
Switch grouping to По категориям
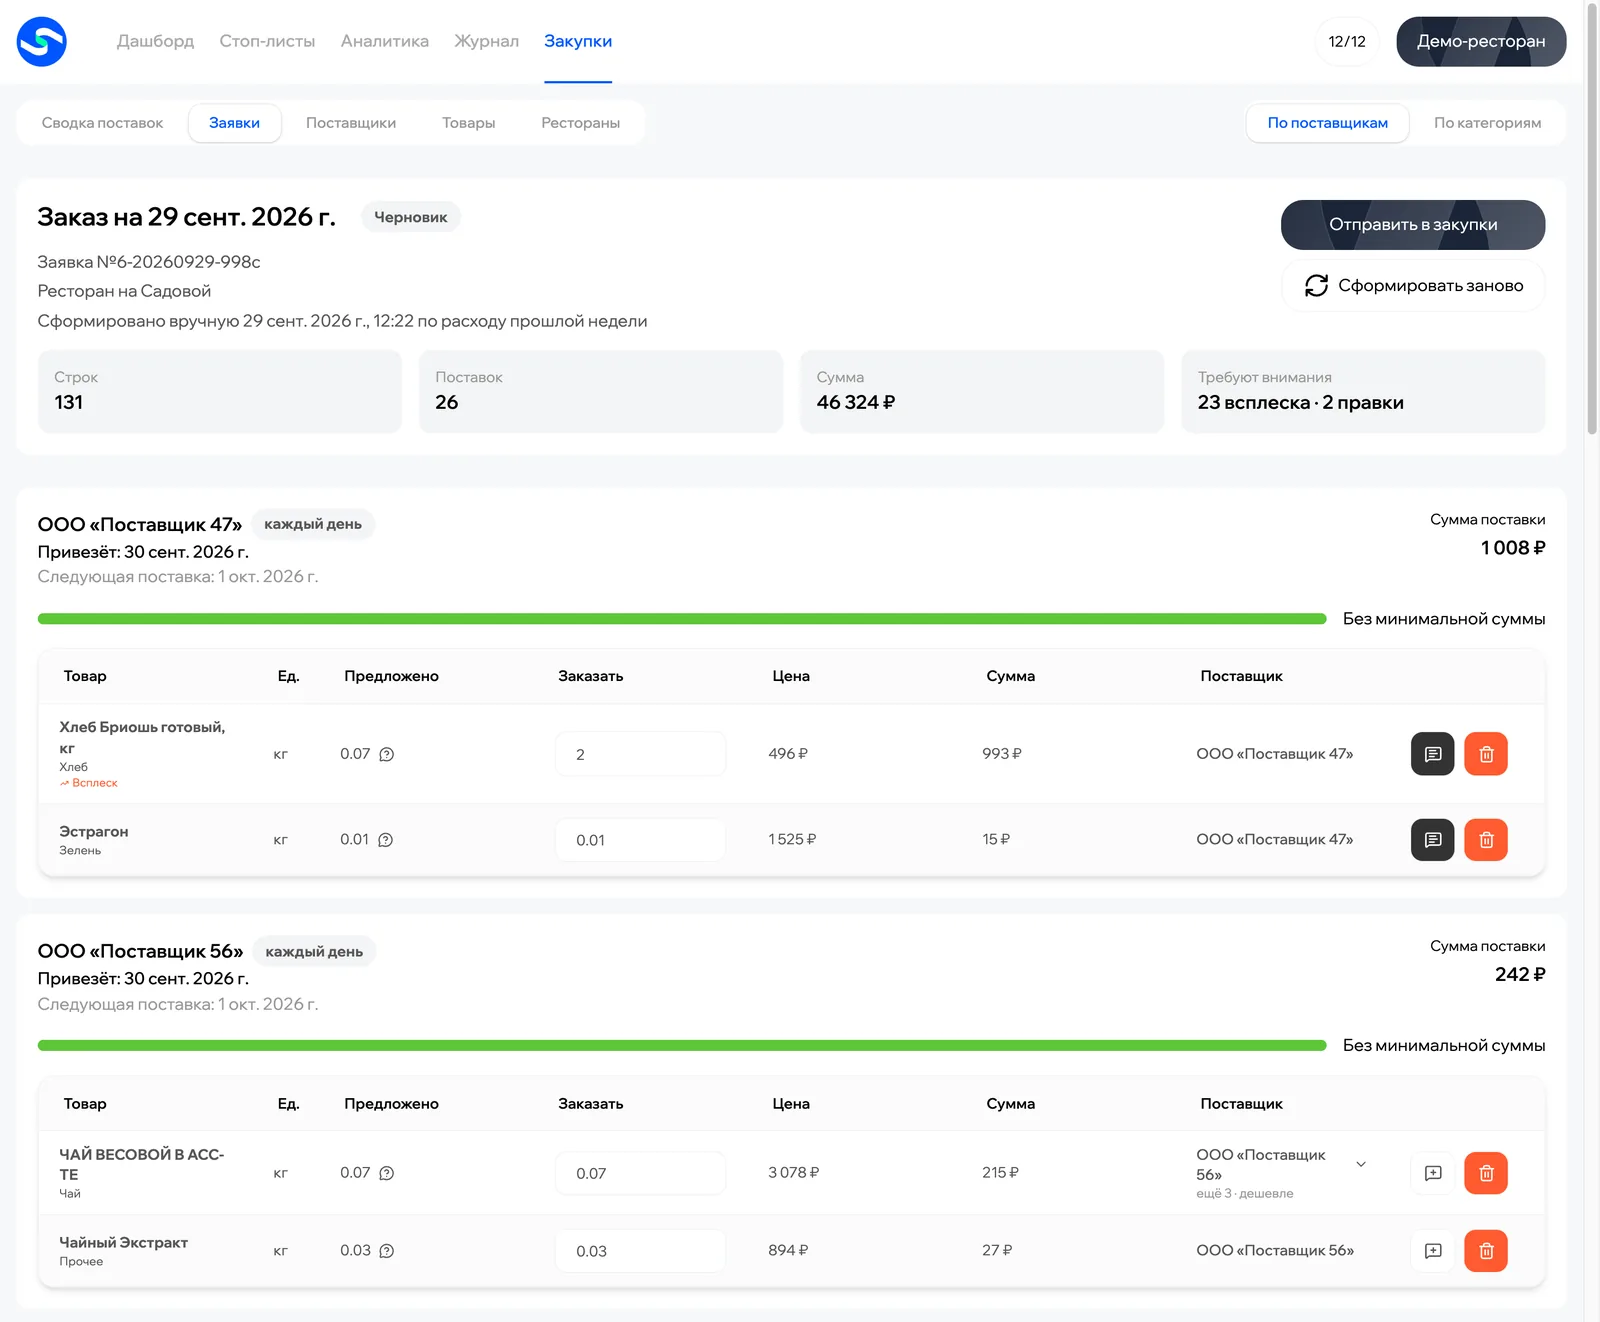pos(1487,123)
